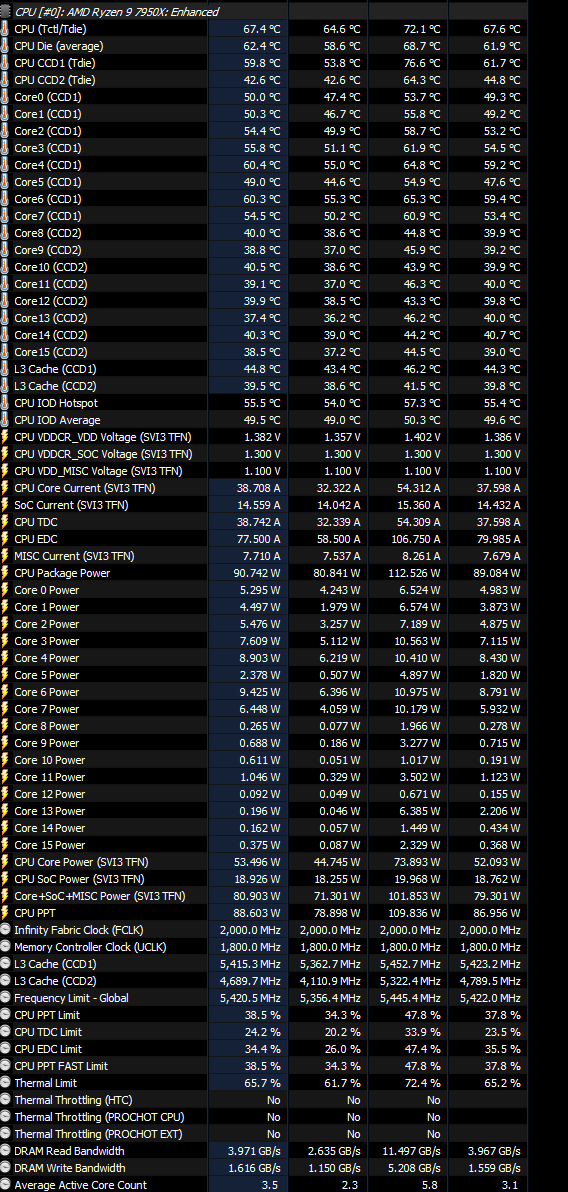Image resolution: width=568 pixels, height=1192 pixels.
Task: Click lightning icon beside CPU TDC
Action: (x=5, y=522)
